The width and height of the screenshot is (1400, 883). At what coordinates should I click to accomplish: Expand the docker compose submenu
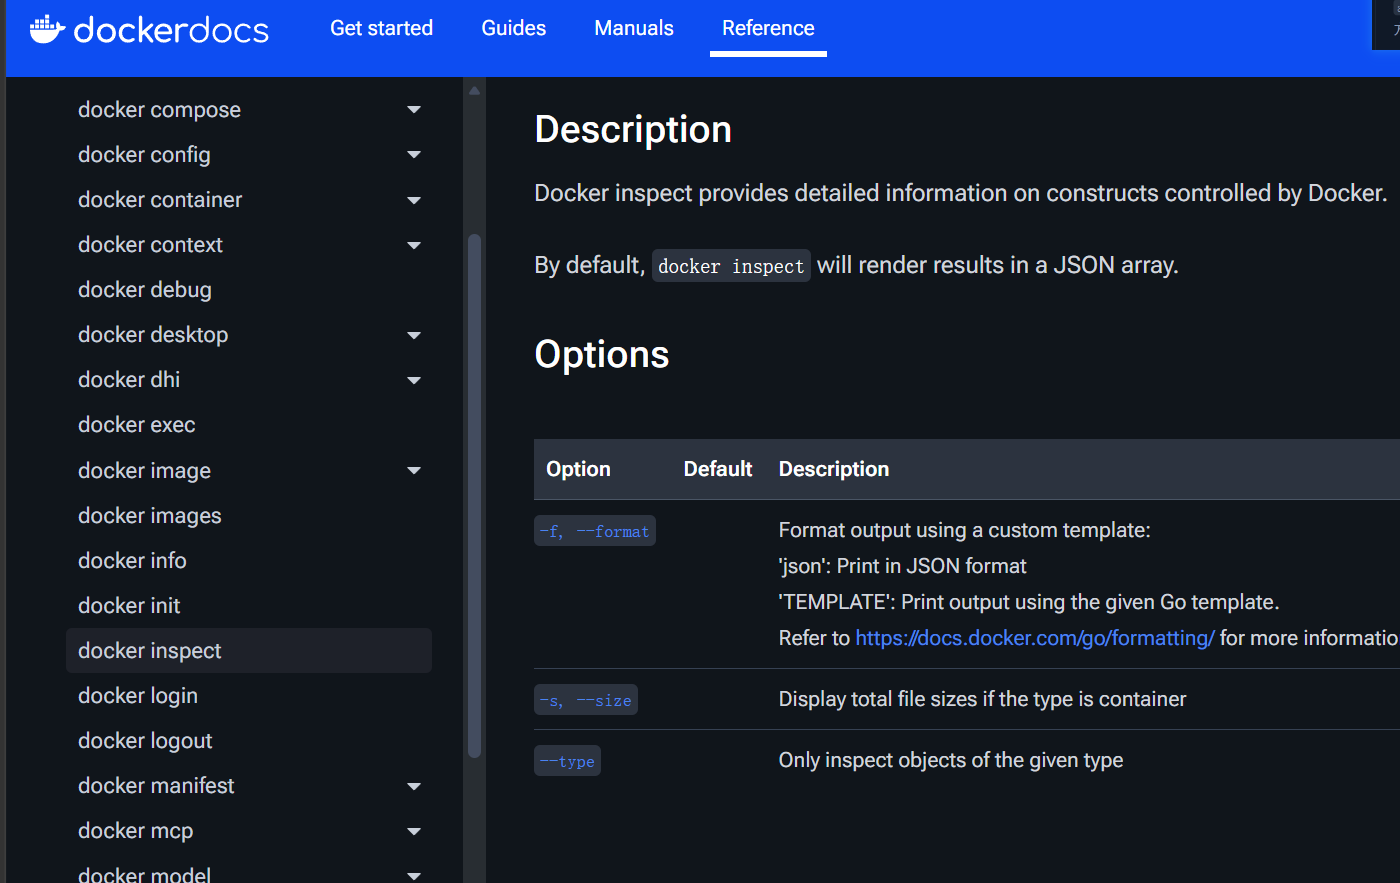(x=414, y=110)
